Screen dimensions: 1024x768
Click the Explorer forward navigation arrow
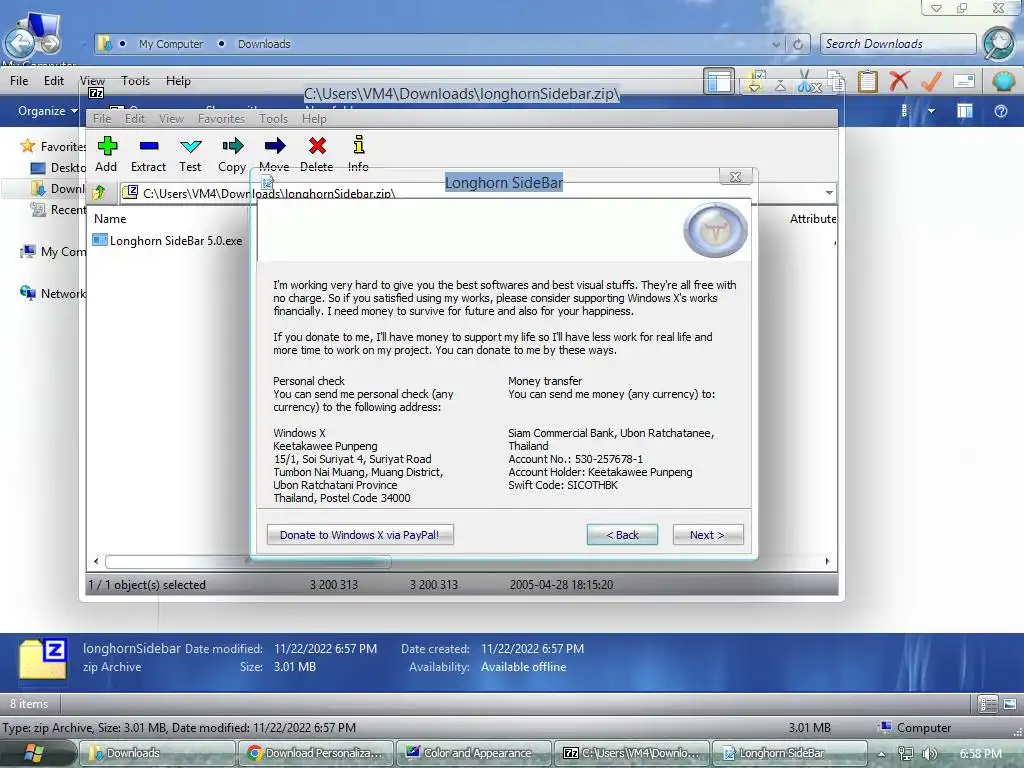click(x=50, y=44)
